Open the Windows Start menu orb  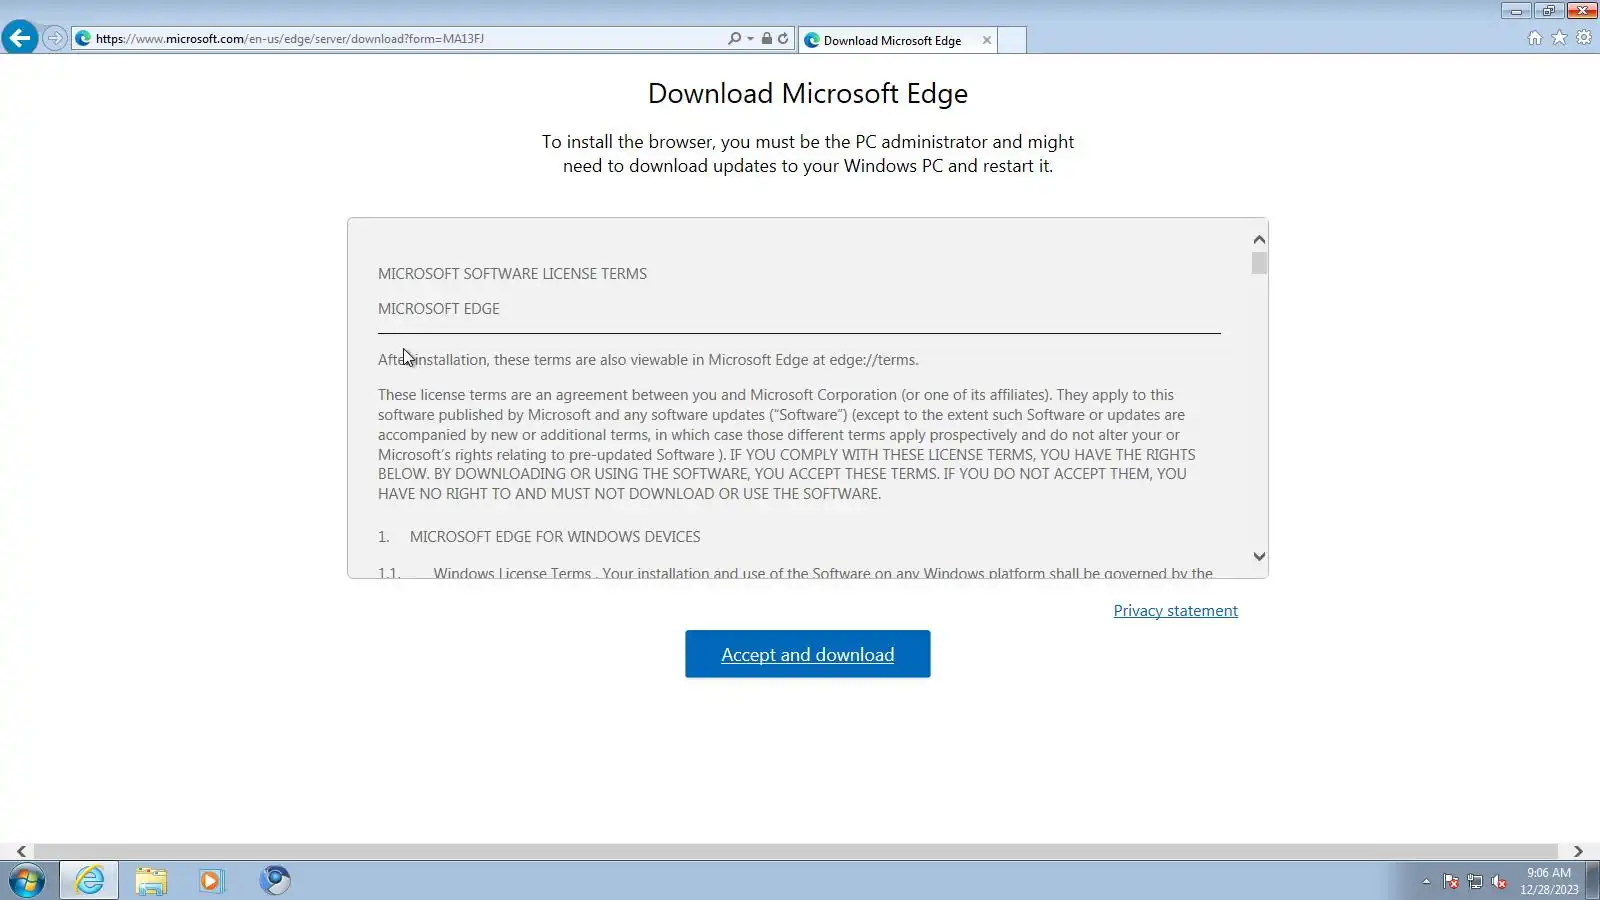click(x=27, y=881)
